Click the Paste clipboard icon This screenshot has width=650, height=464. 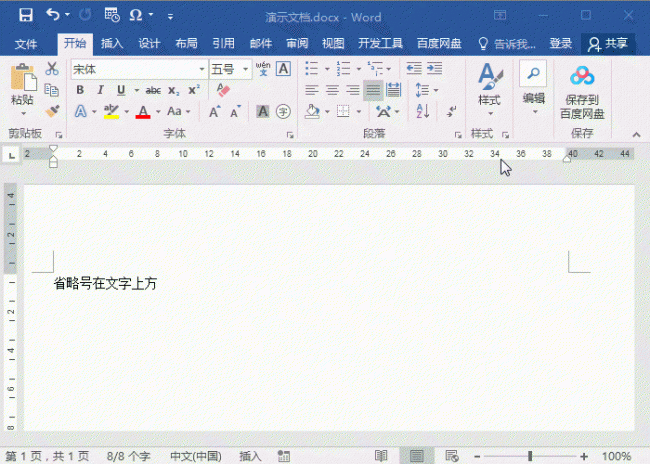pos(23,78)
